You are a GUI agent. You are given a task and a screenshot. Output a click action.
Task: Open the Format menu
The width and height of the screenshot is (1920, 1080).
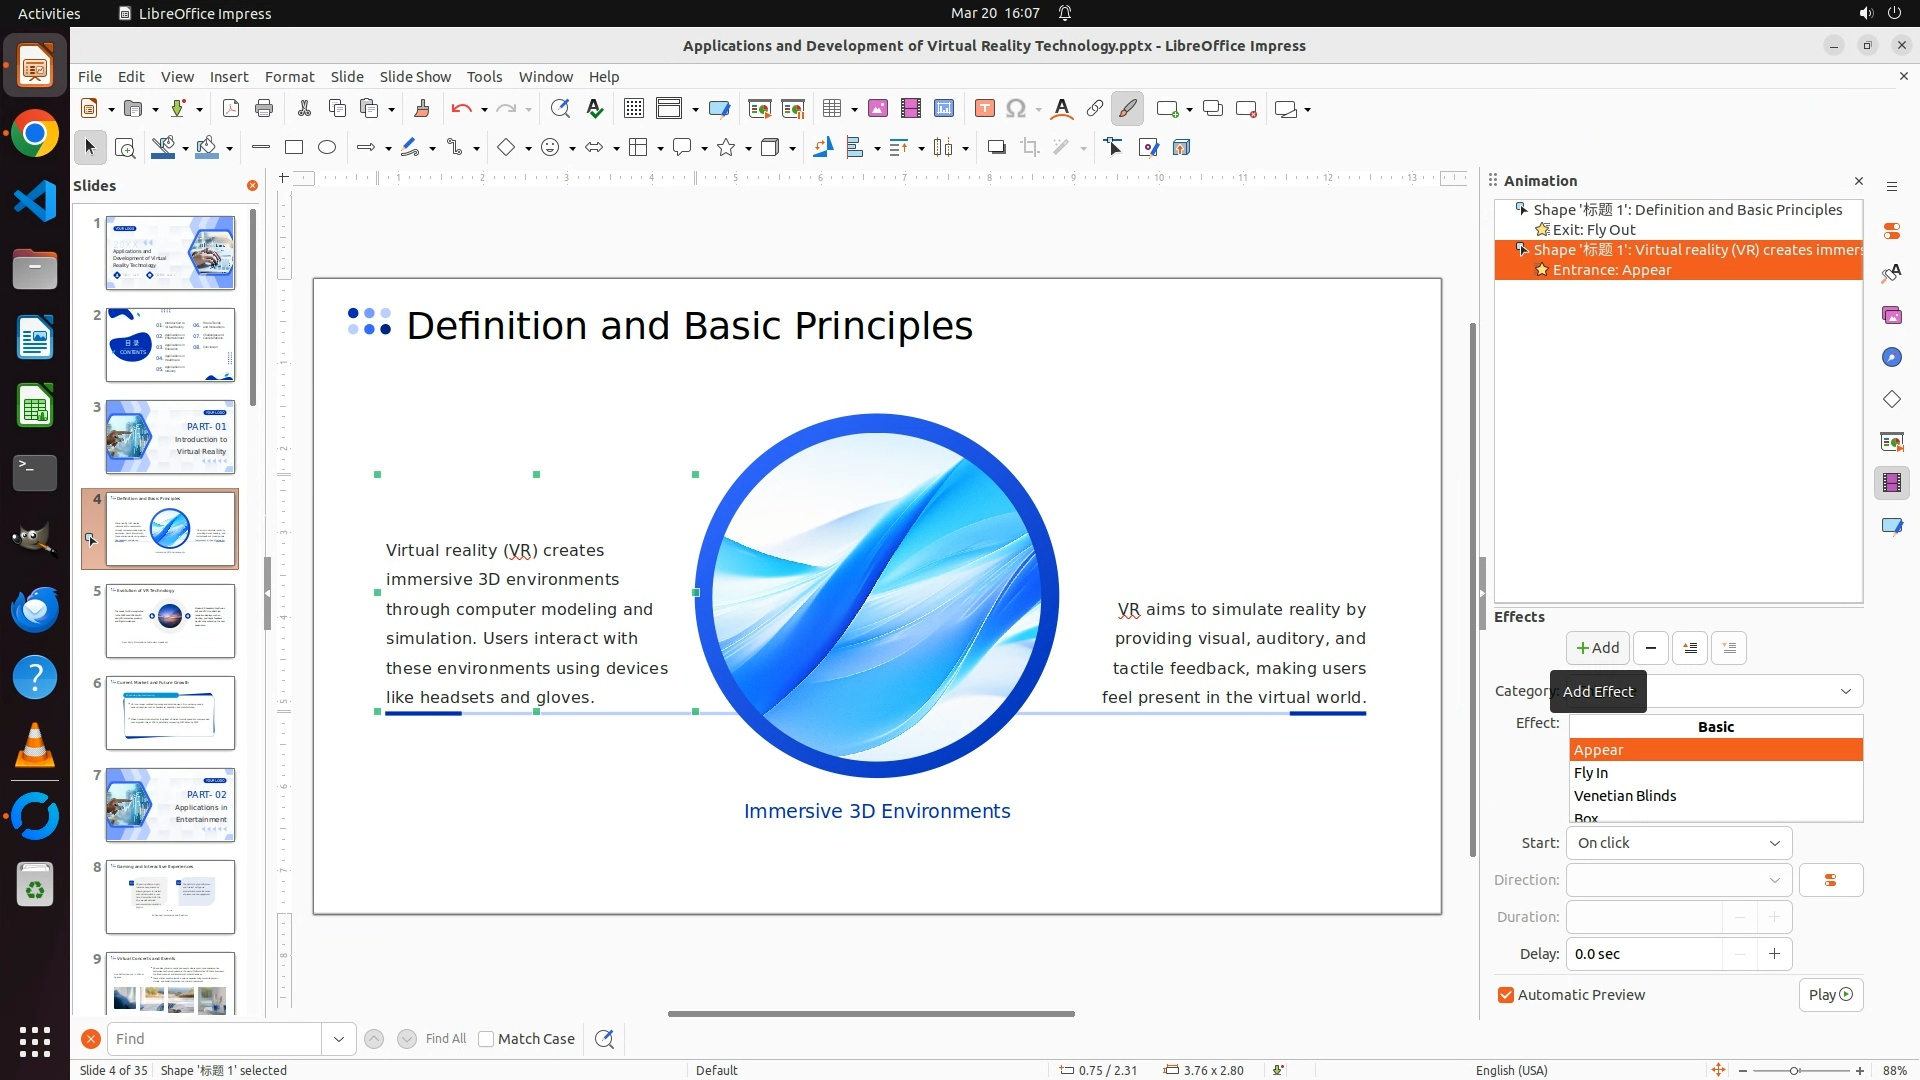click(289, 77)
